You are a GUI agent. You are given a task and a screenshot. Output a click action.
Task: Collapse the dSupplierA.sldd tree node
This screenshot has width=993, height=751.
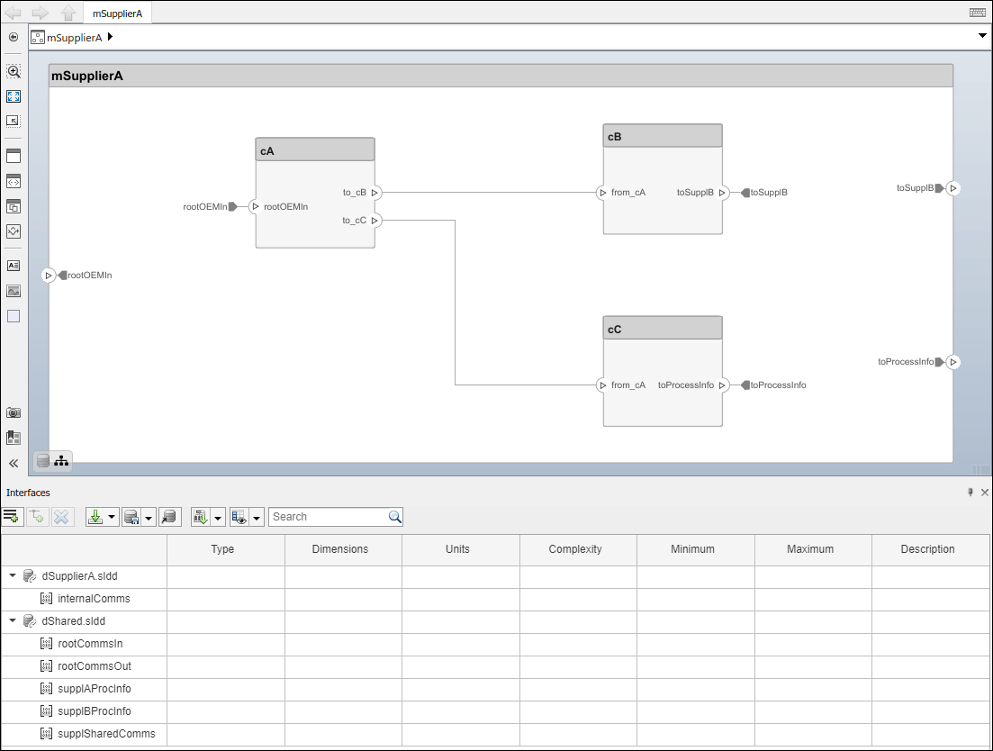[14, 576]
